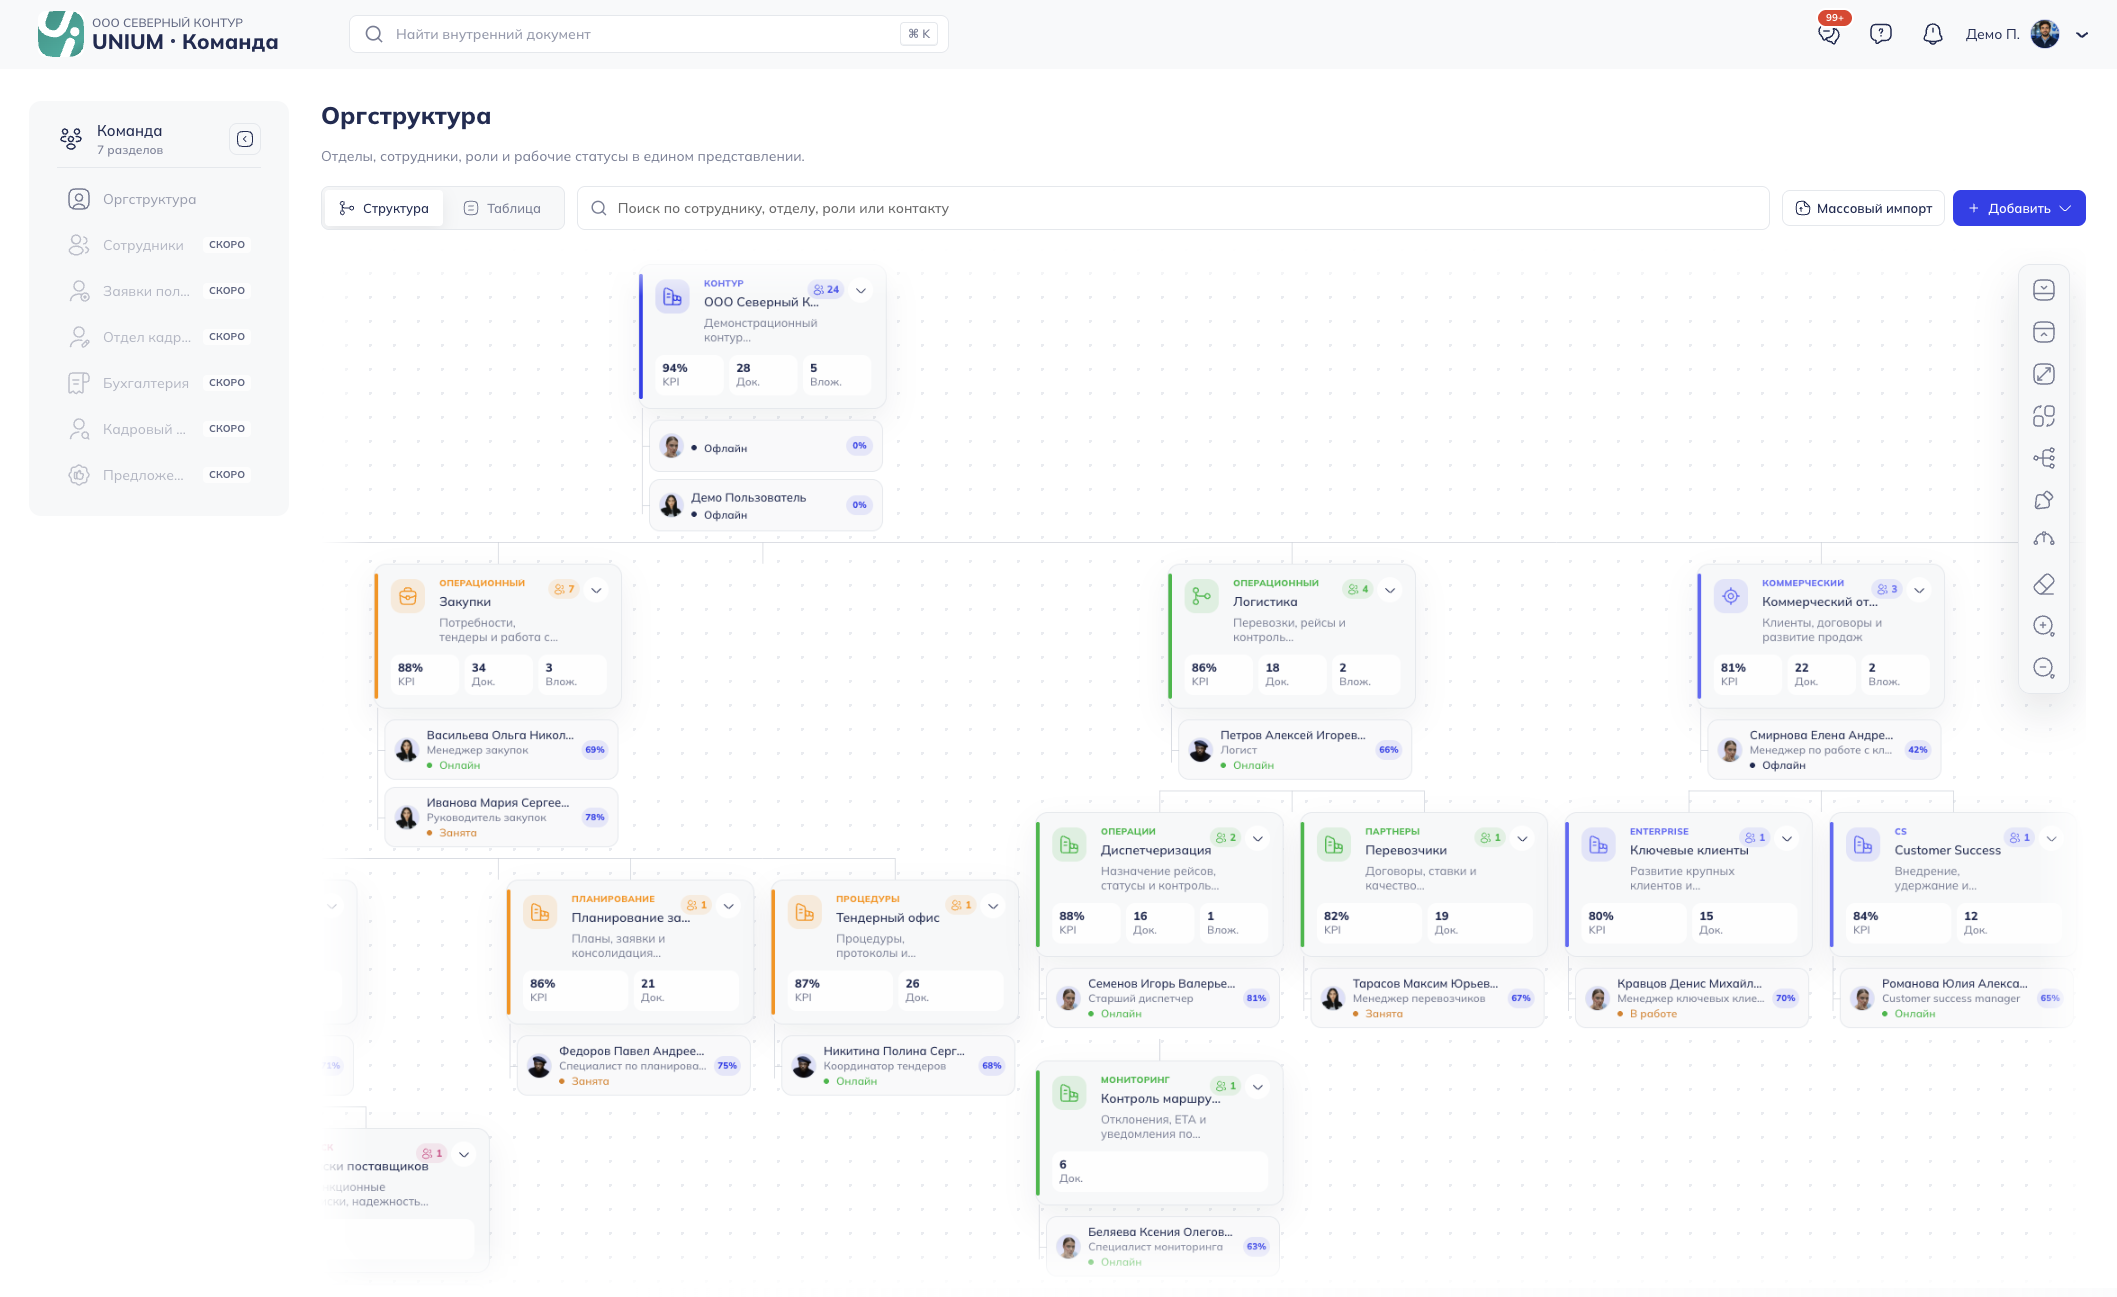Select the curve connector tool icon

click(x=2044, y=540)
